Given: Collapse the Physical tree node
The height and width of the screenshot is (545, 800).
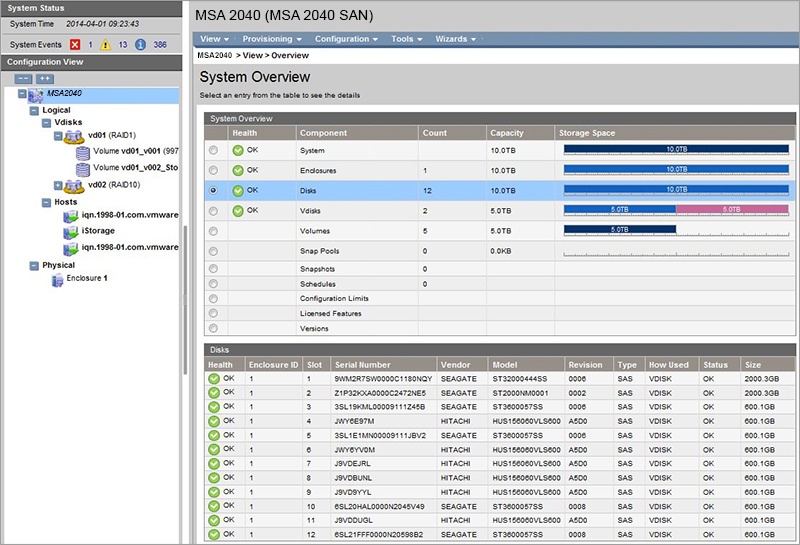Looking at the screenshot, I should point(33,265).
